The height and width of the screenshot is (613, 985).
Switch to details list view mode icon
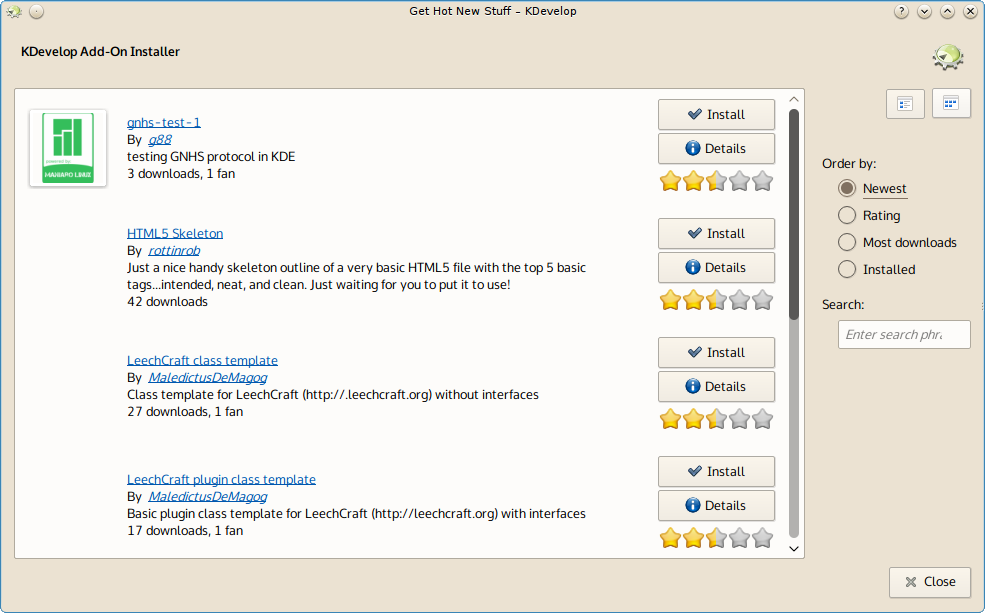pos(905,104)
